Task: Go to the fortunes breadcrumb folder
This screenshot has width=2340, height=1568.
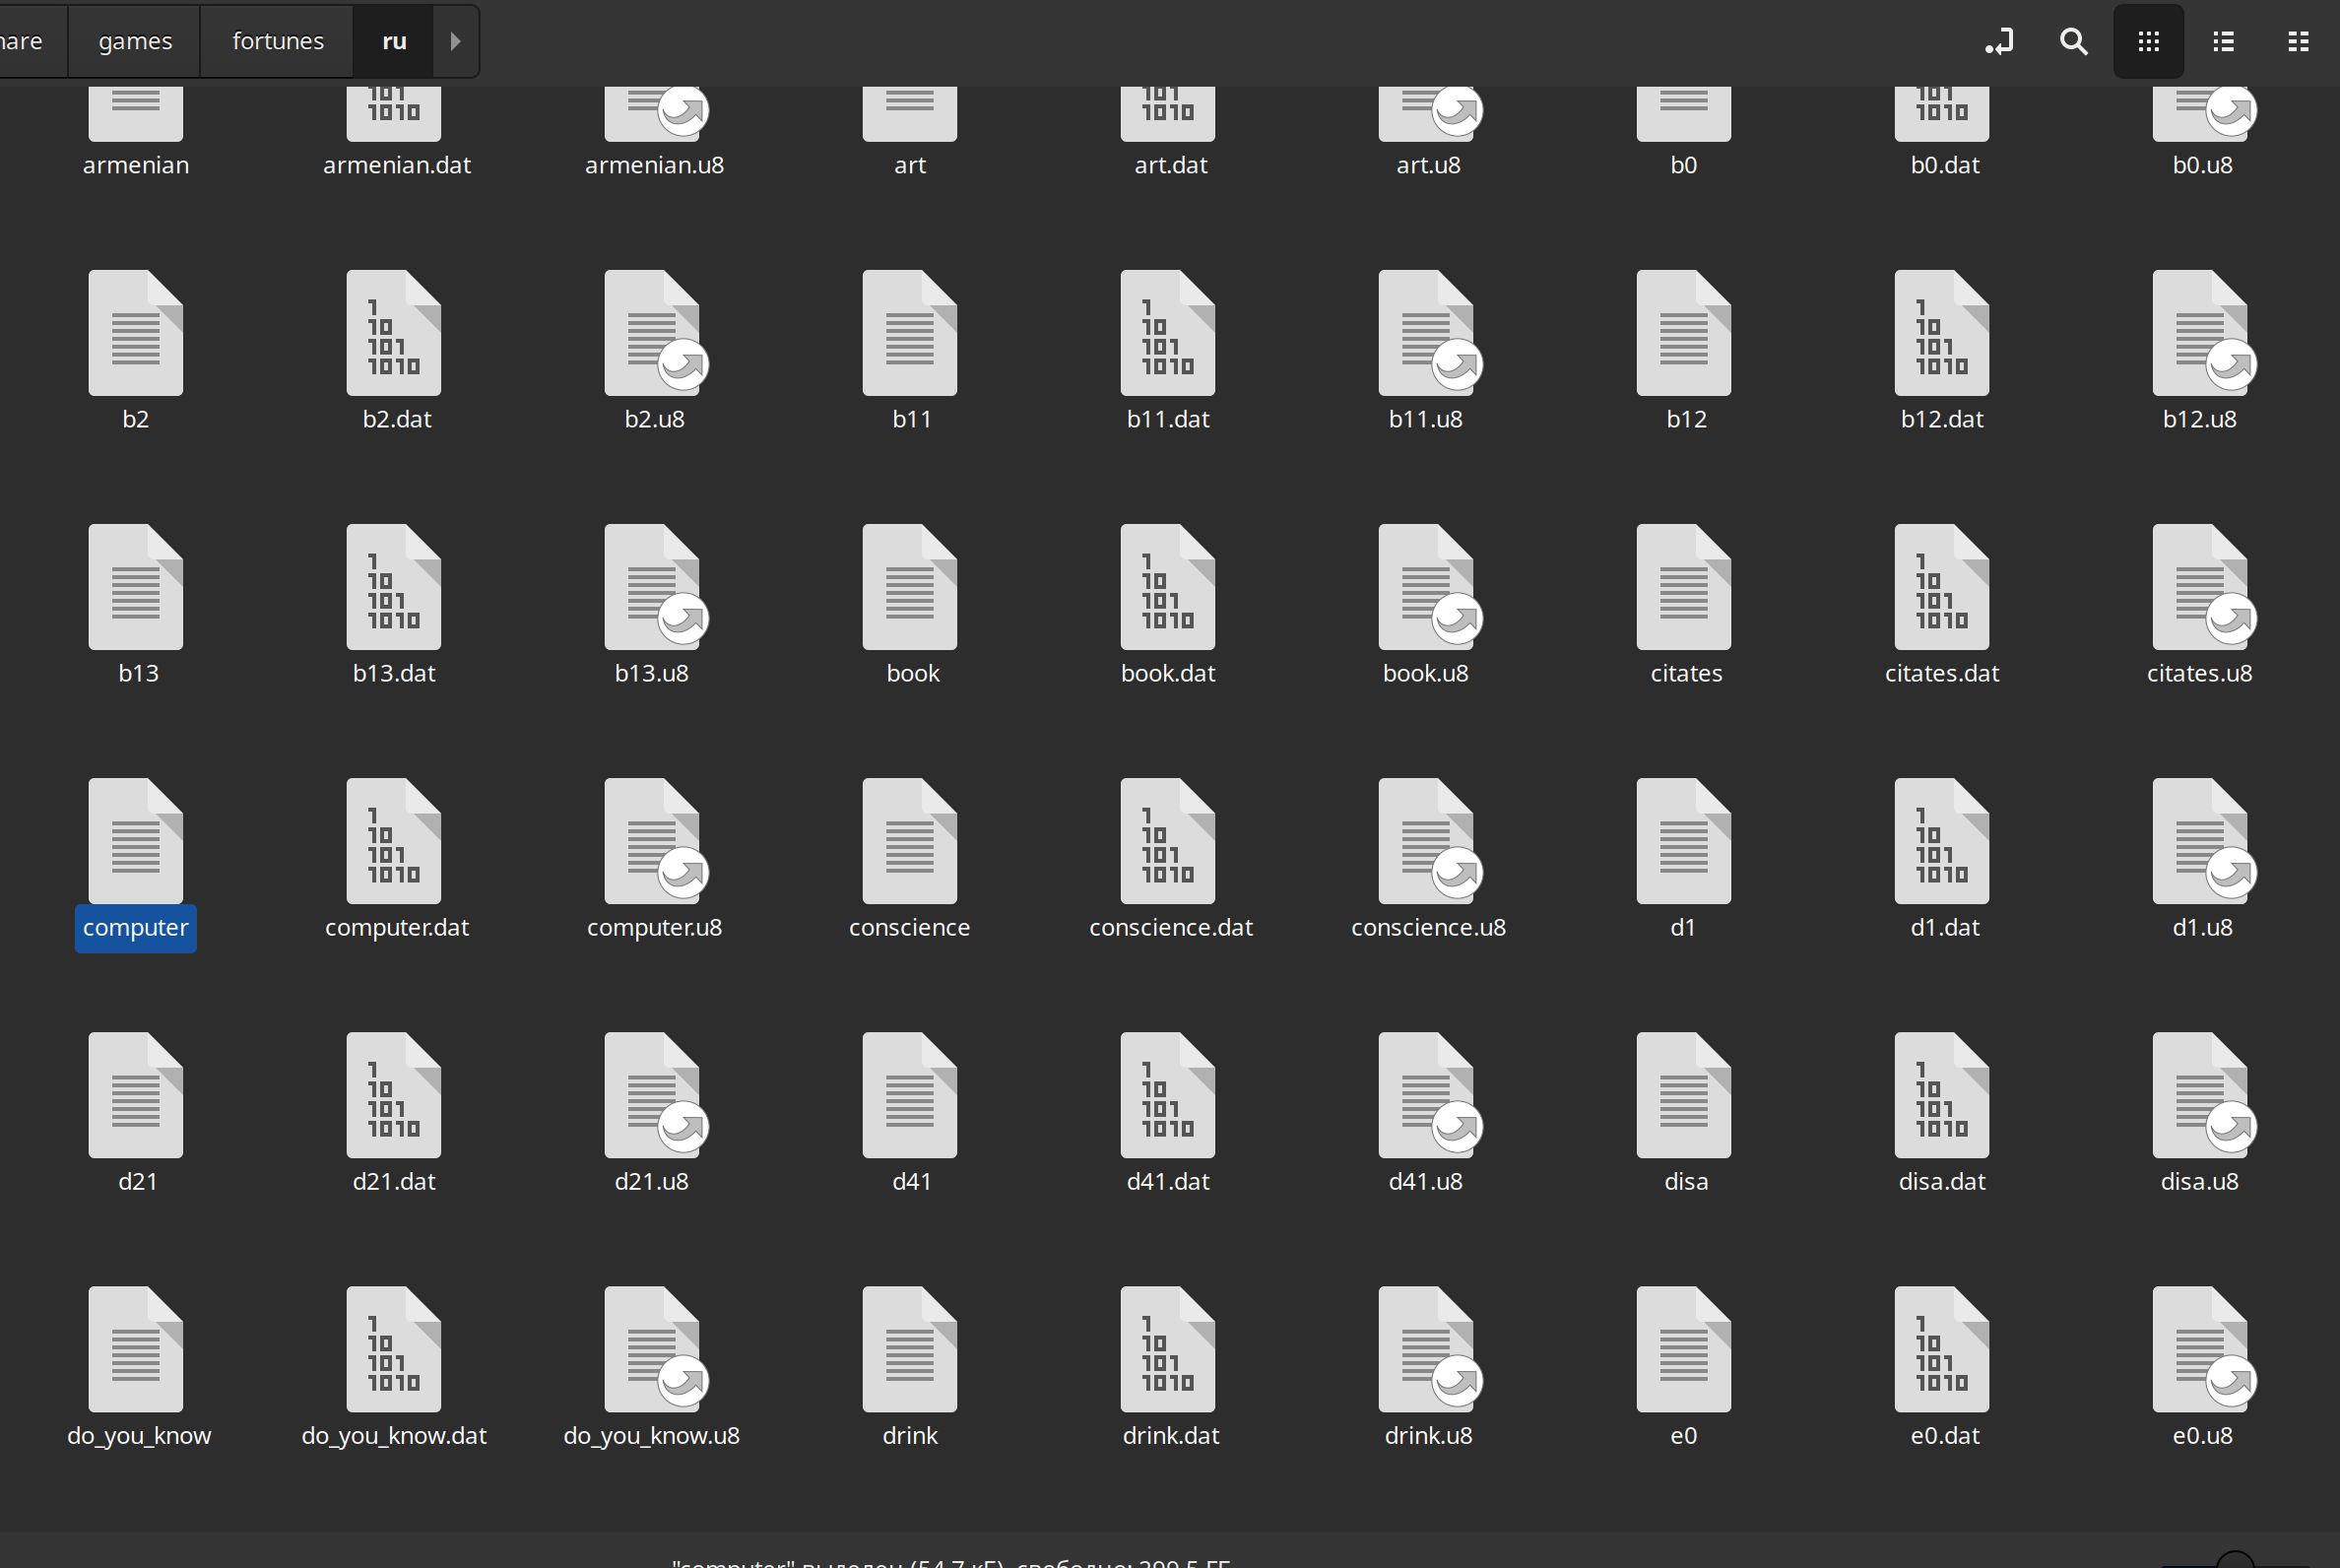Action: click(x=278, y=41)
